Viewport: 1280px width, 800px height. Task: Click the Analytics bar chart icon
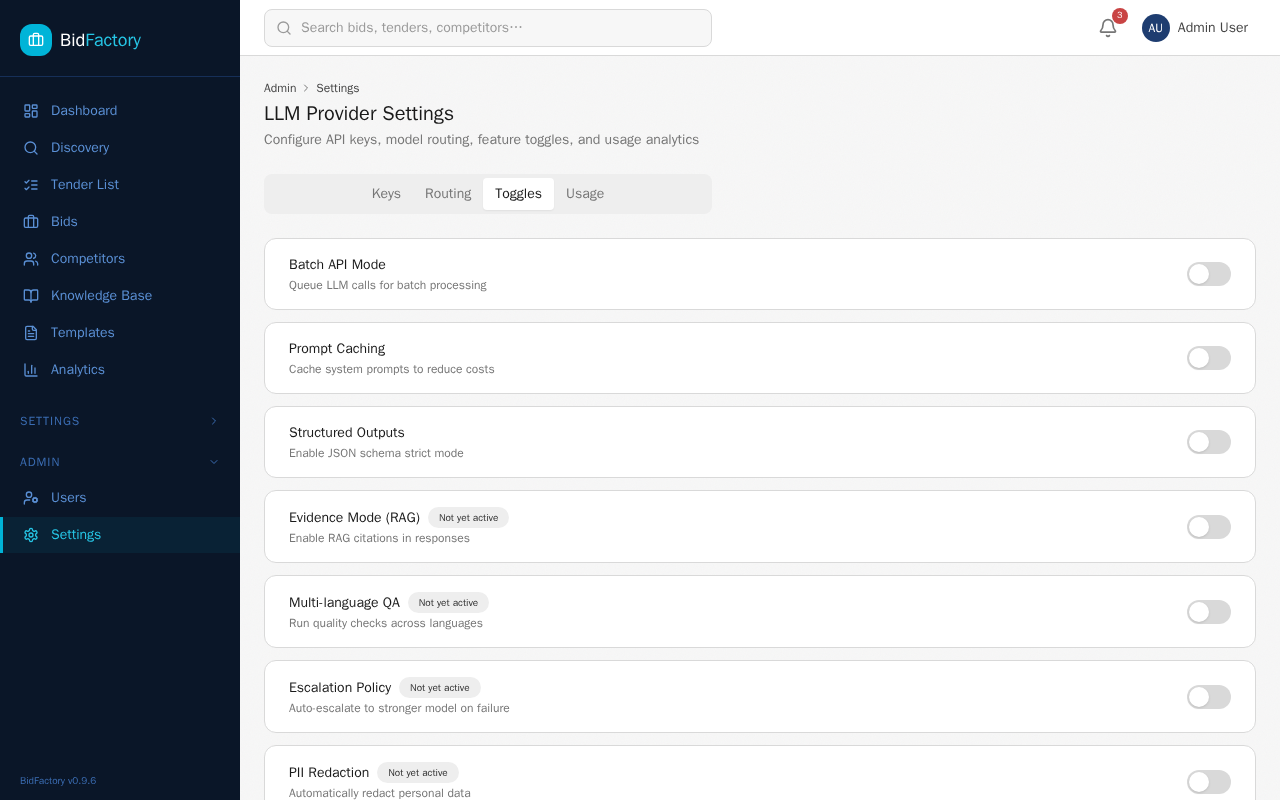(x=31, y=370)
